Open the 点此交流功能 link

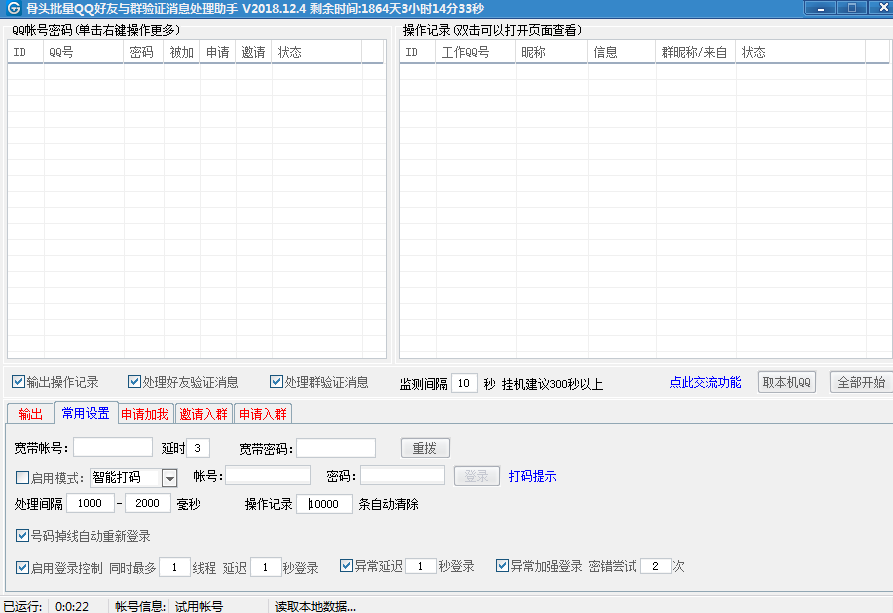click(705, 382)
